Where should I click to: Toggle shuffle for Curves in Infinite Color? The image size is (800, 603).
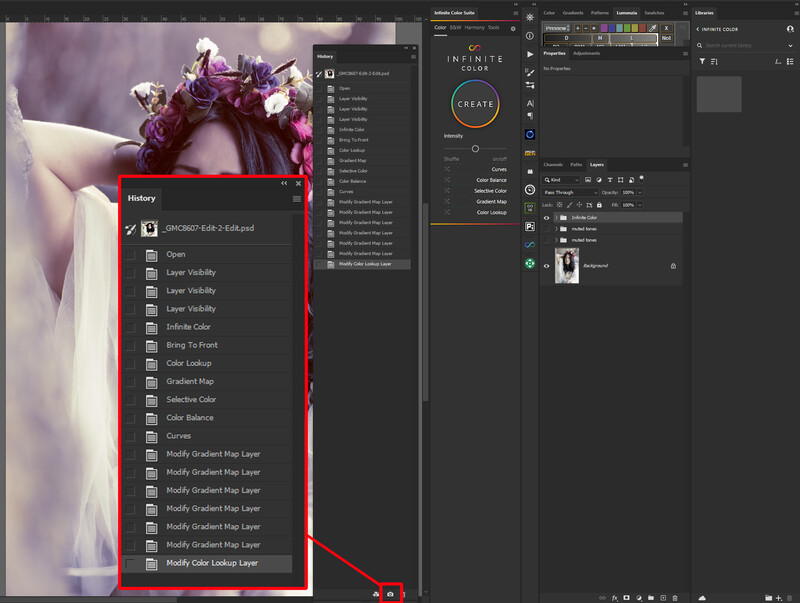coord(447,169)
